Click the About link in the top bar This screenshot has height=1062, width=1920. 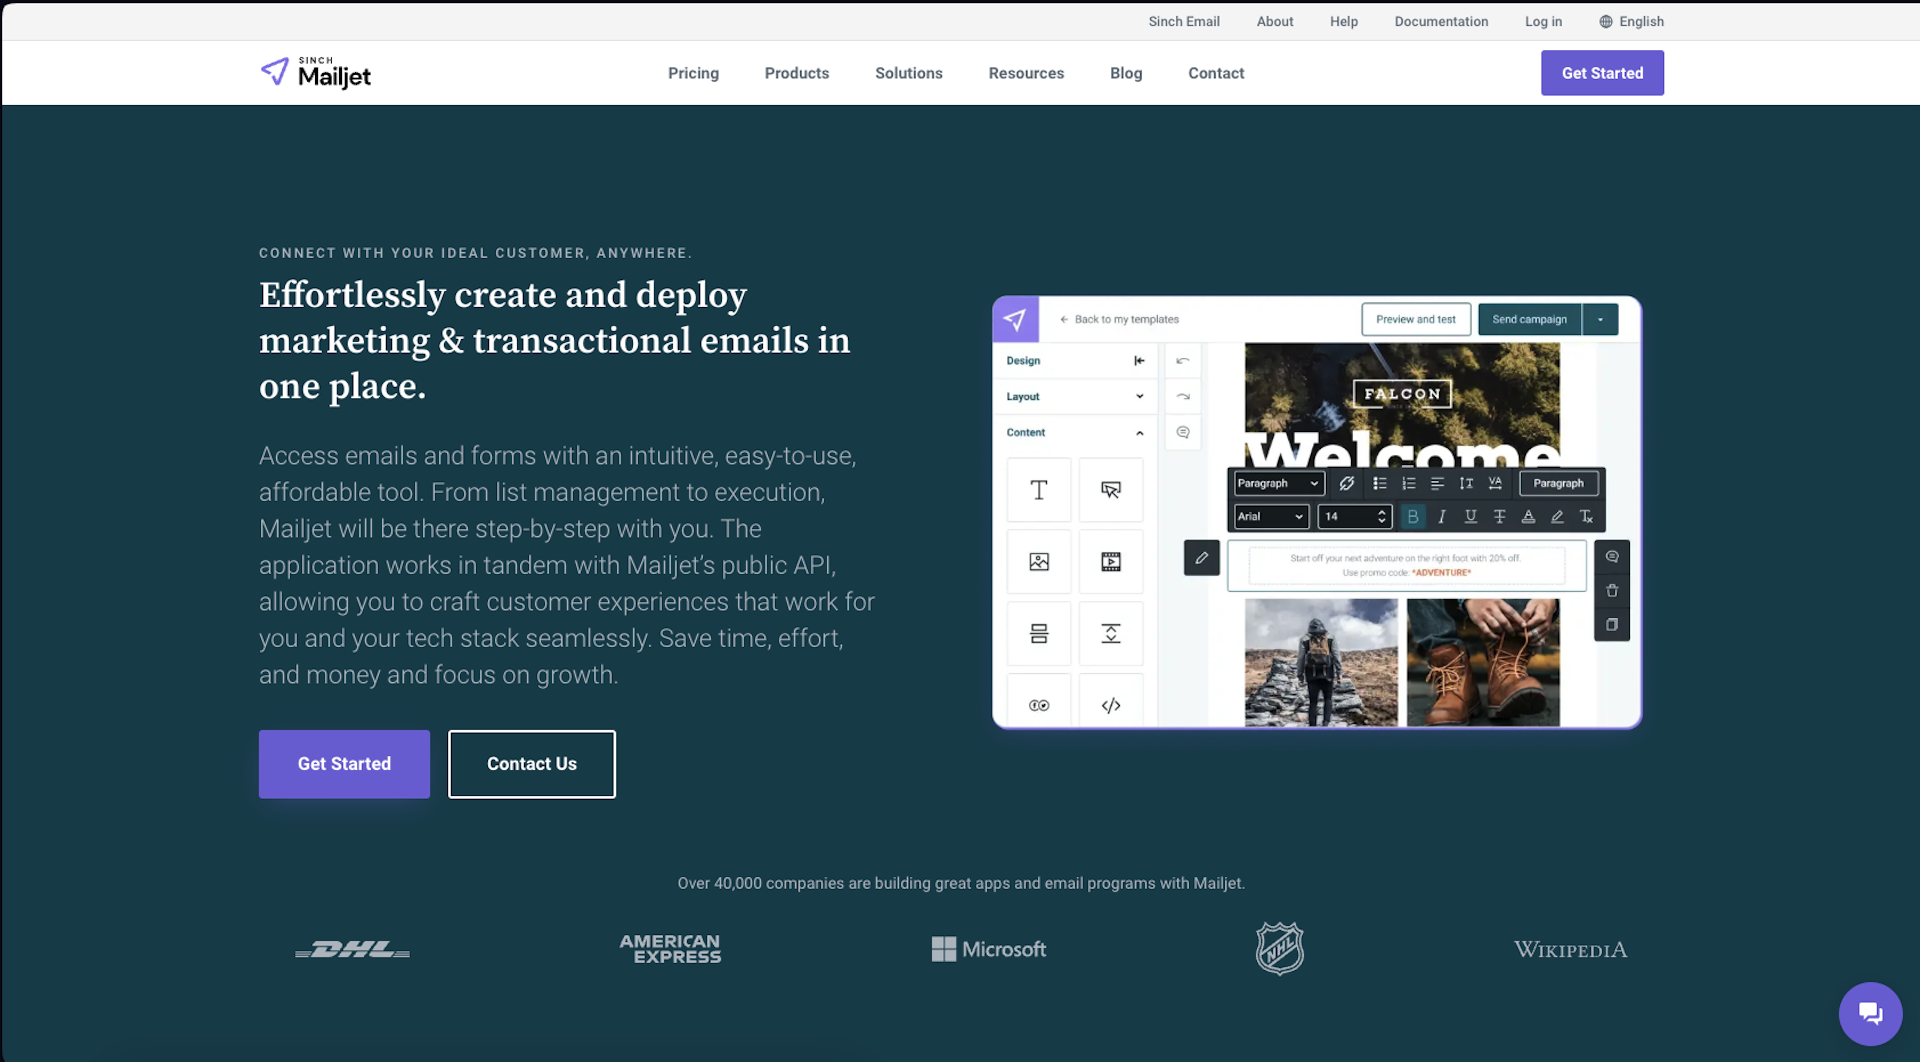pyautogui.click(x=1275, y=21)
